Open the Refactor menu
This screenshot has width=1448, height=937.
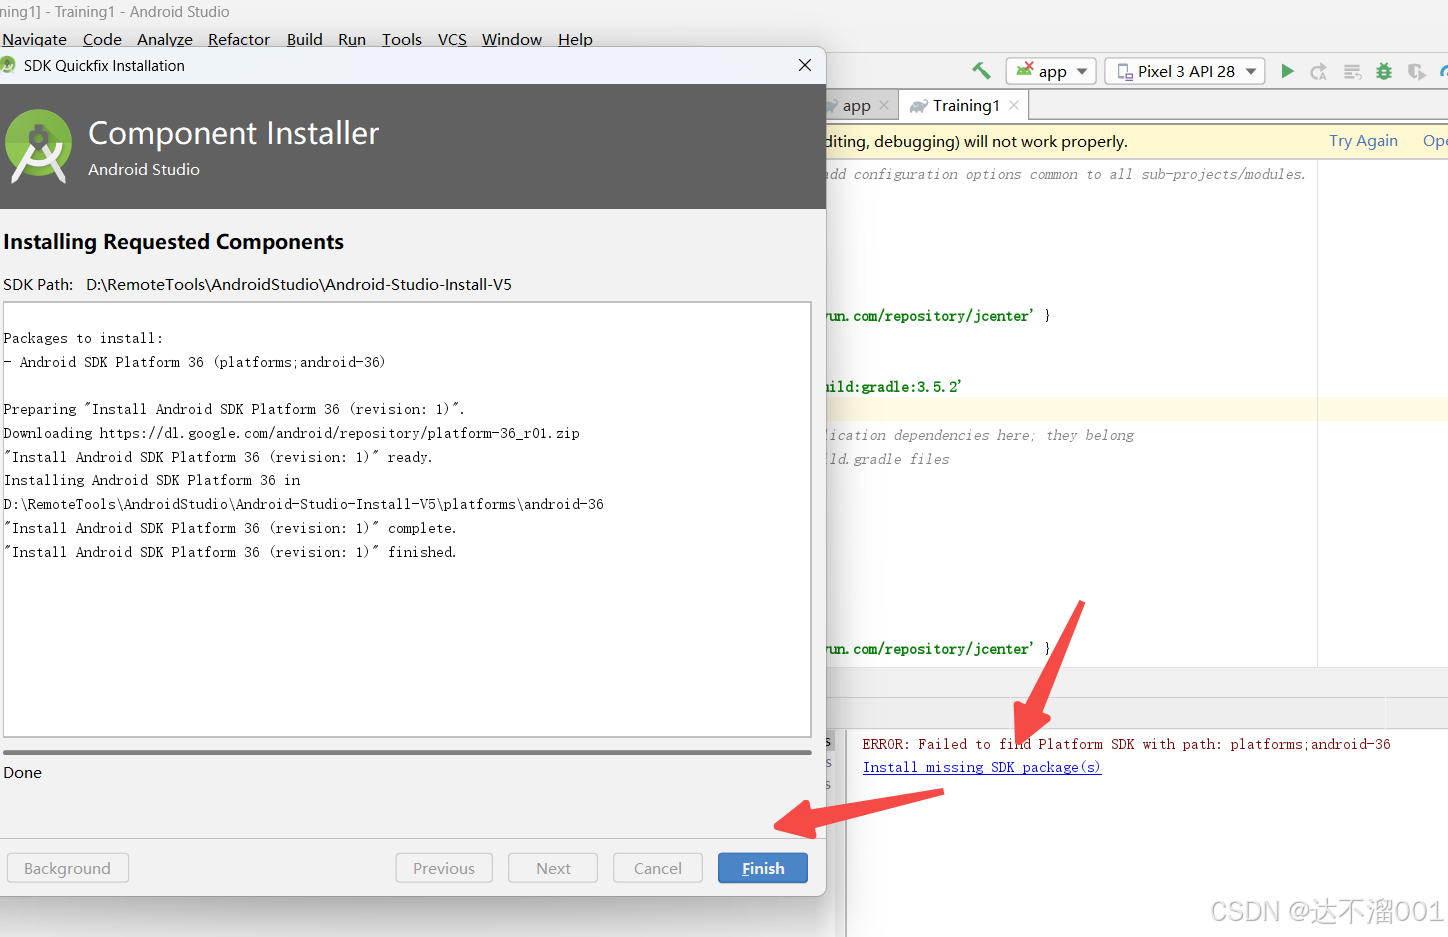coord(239,39)
